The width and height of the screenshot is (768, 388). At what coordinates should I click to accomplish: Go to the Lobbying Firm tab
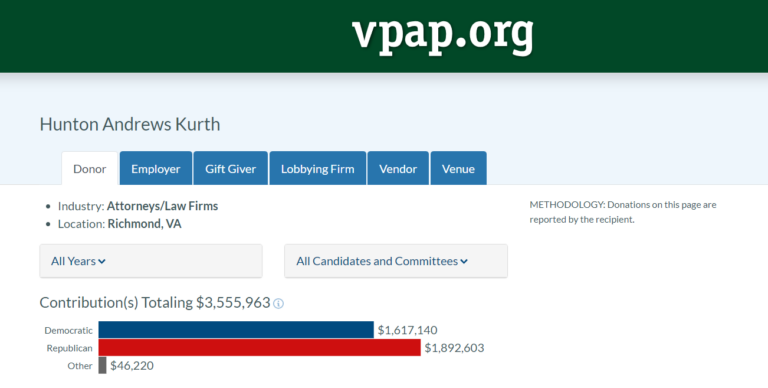click(317, 169)
